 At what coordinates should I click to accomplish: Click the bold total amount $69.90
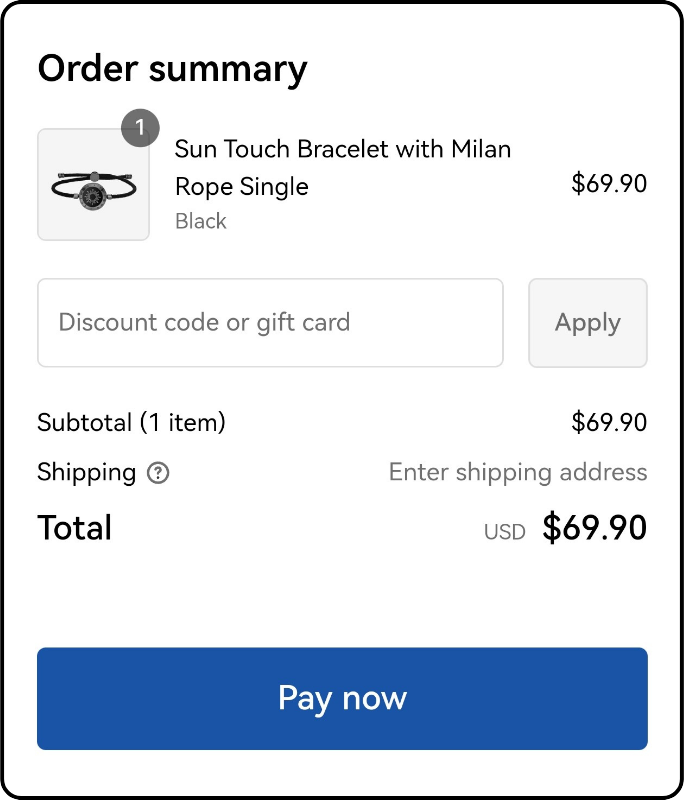595,528
